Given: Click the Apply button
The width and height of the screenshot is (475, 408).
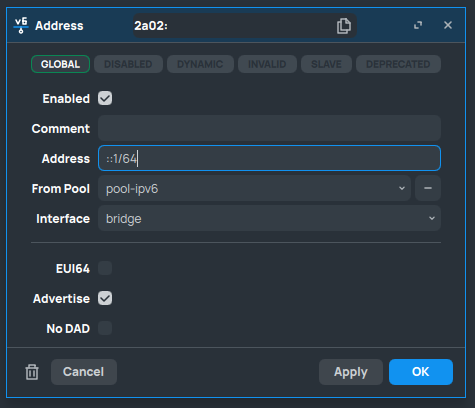Looking at the screenshot, I should point(351,372).
